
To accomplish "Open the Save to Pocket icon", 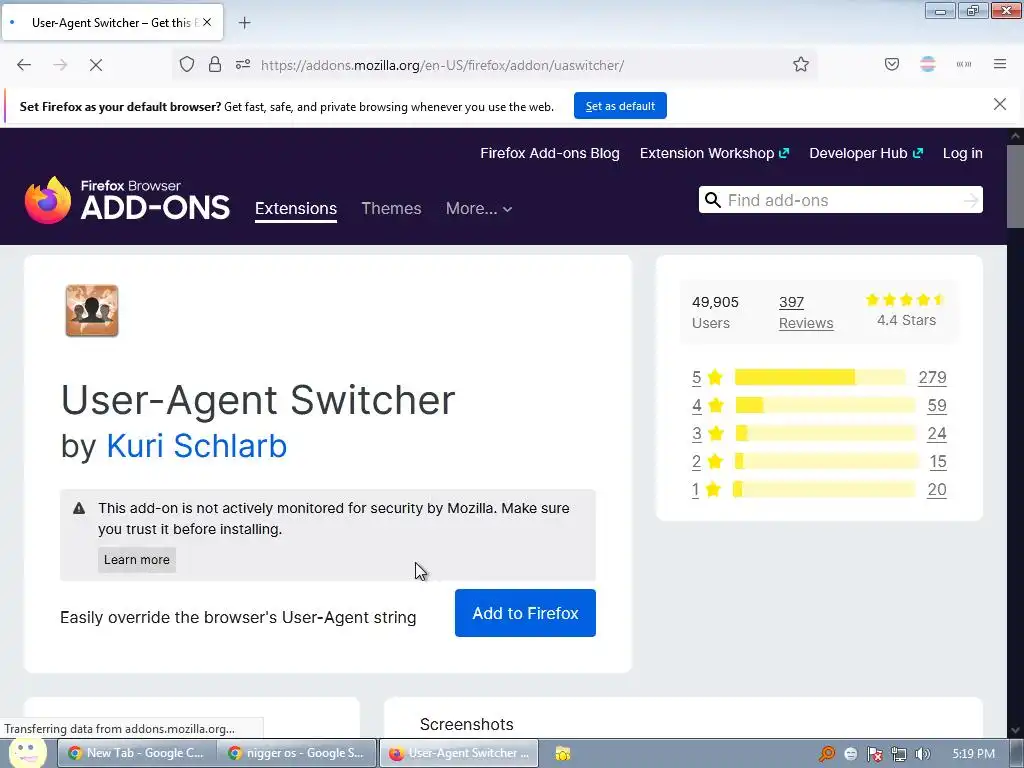I will pos(892,64).
